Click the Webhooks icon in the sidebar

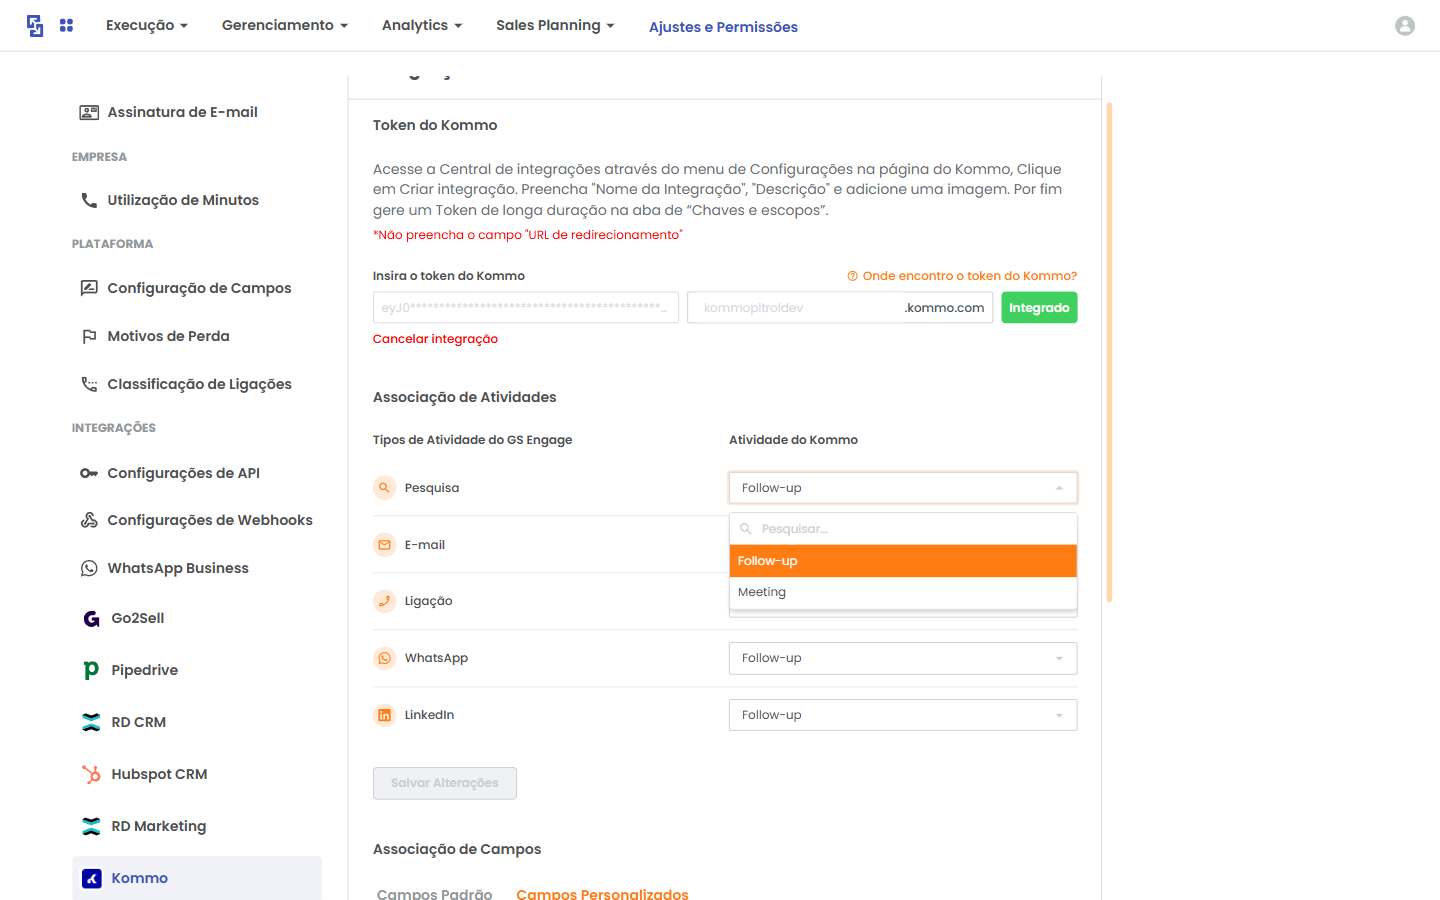89,520
